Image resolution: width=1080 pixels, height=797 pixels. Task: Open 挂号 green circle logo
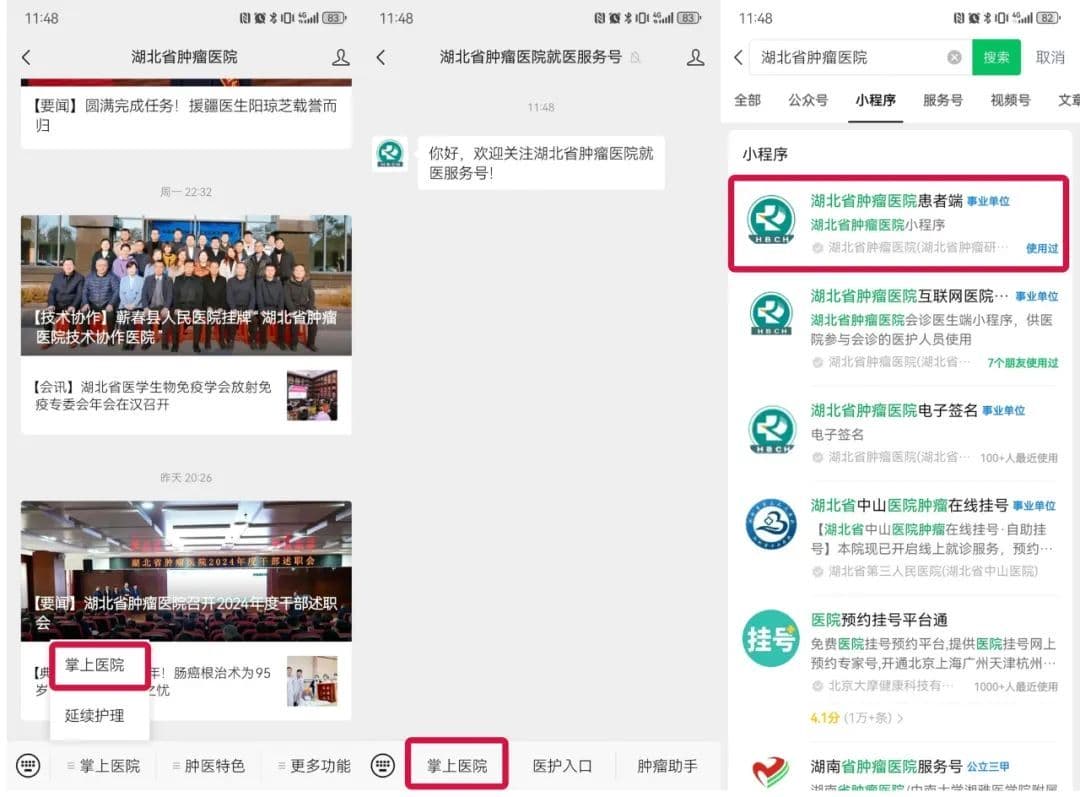(x=771, y=638)
